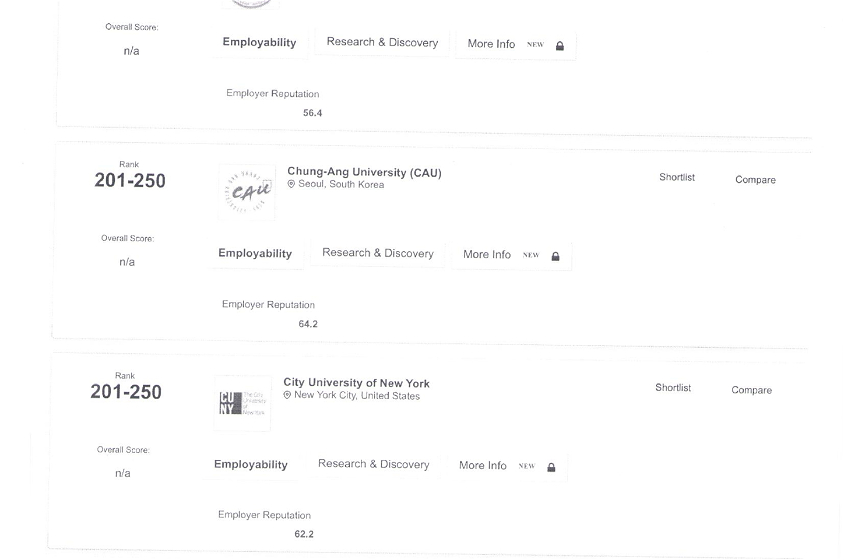Shortlist City University of New York
The height and width of the screenshot is (560, 844).
[x=673, y=388]
